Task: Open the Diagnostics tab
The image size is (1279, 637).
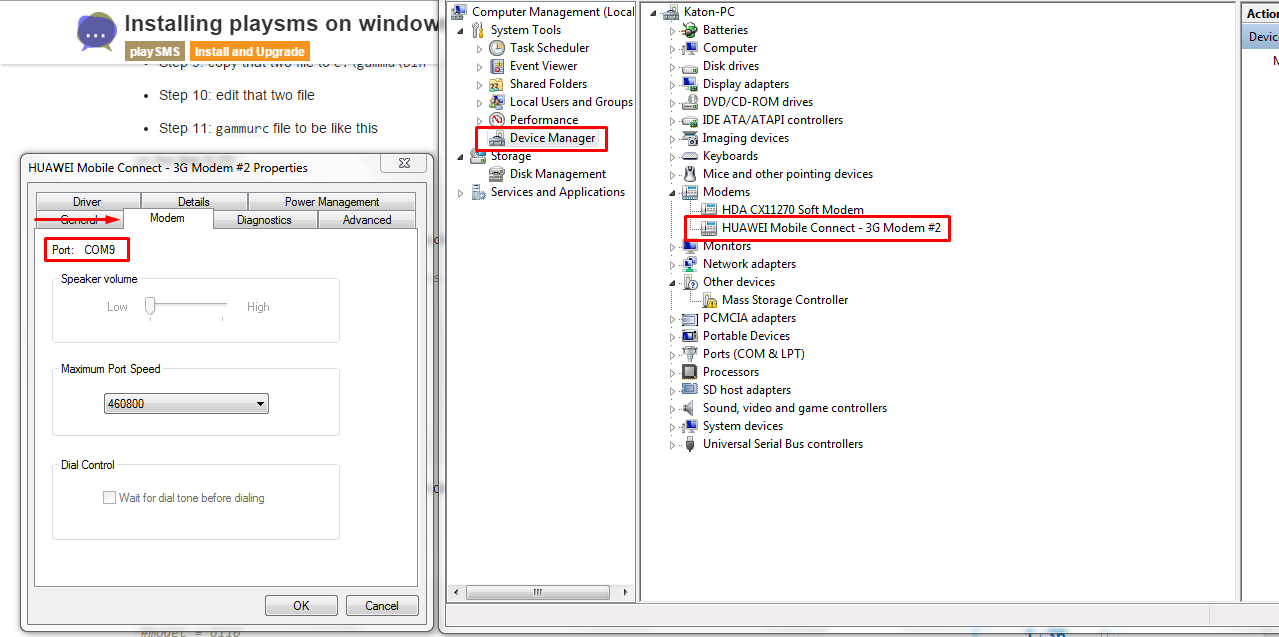Action: click(x=265, y=220)
